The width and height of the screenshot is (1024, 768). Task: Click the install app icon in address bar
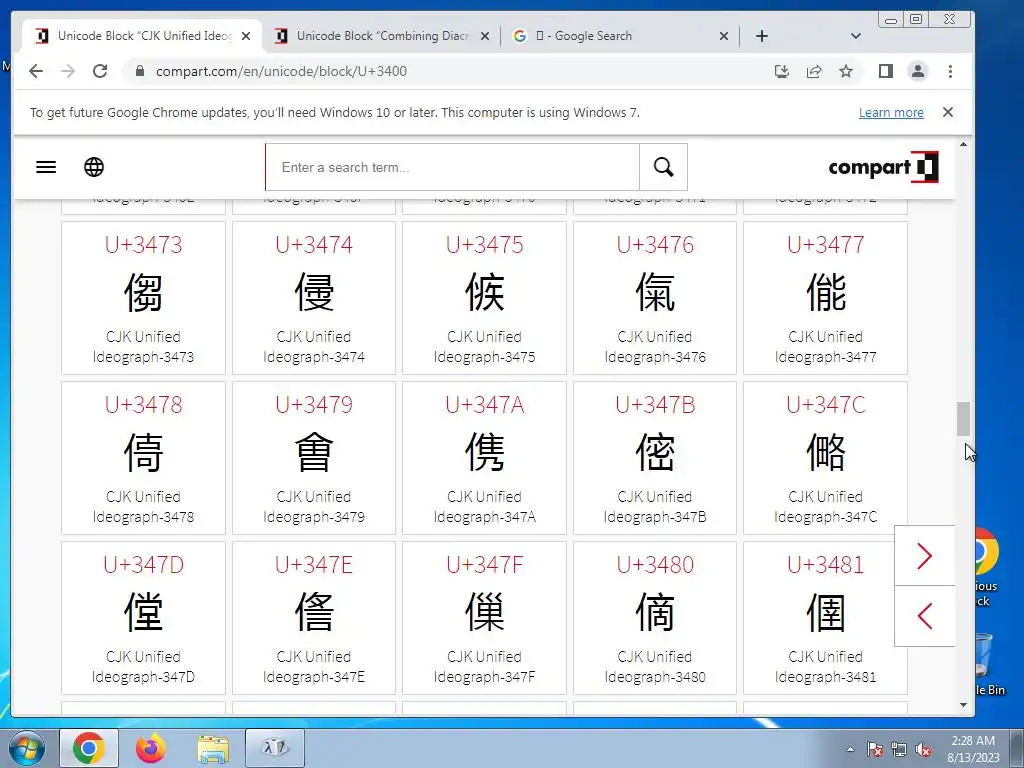(782, 71)
